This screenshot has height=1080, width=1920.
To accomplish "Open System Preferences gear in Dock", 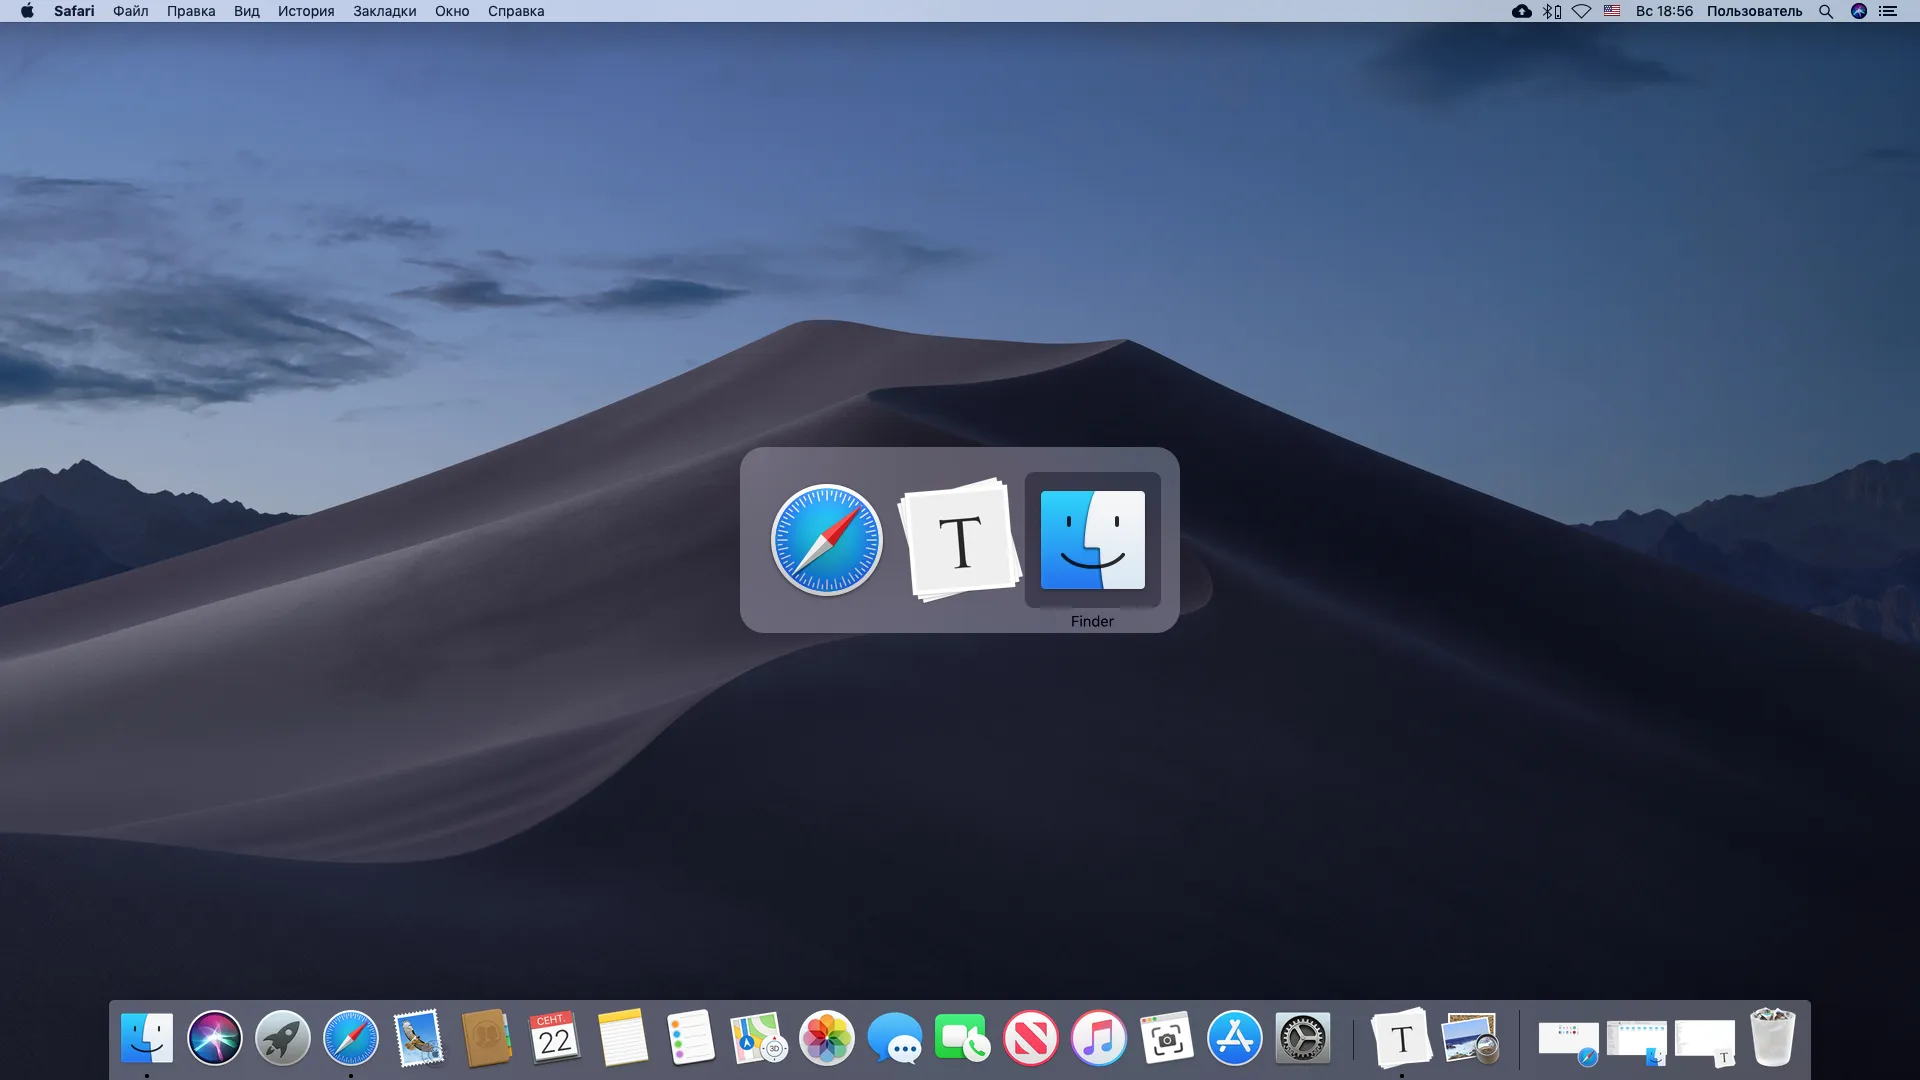I will point(1303,1038).
